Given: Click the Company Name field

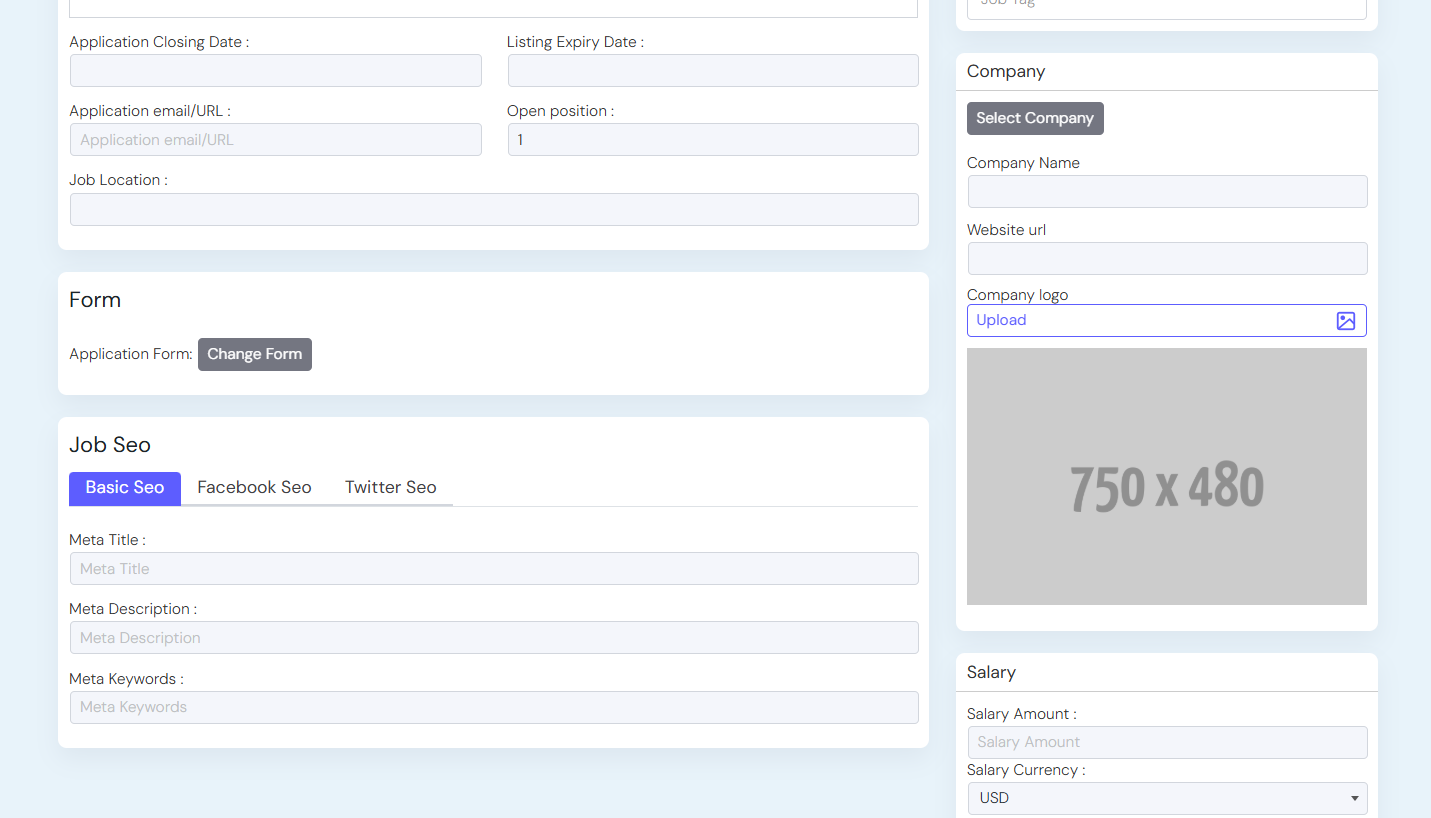Looking at the screenshot, I should coord(1166,192).
